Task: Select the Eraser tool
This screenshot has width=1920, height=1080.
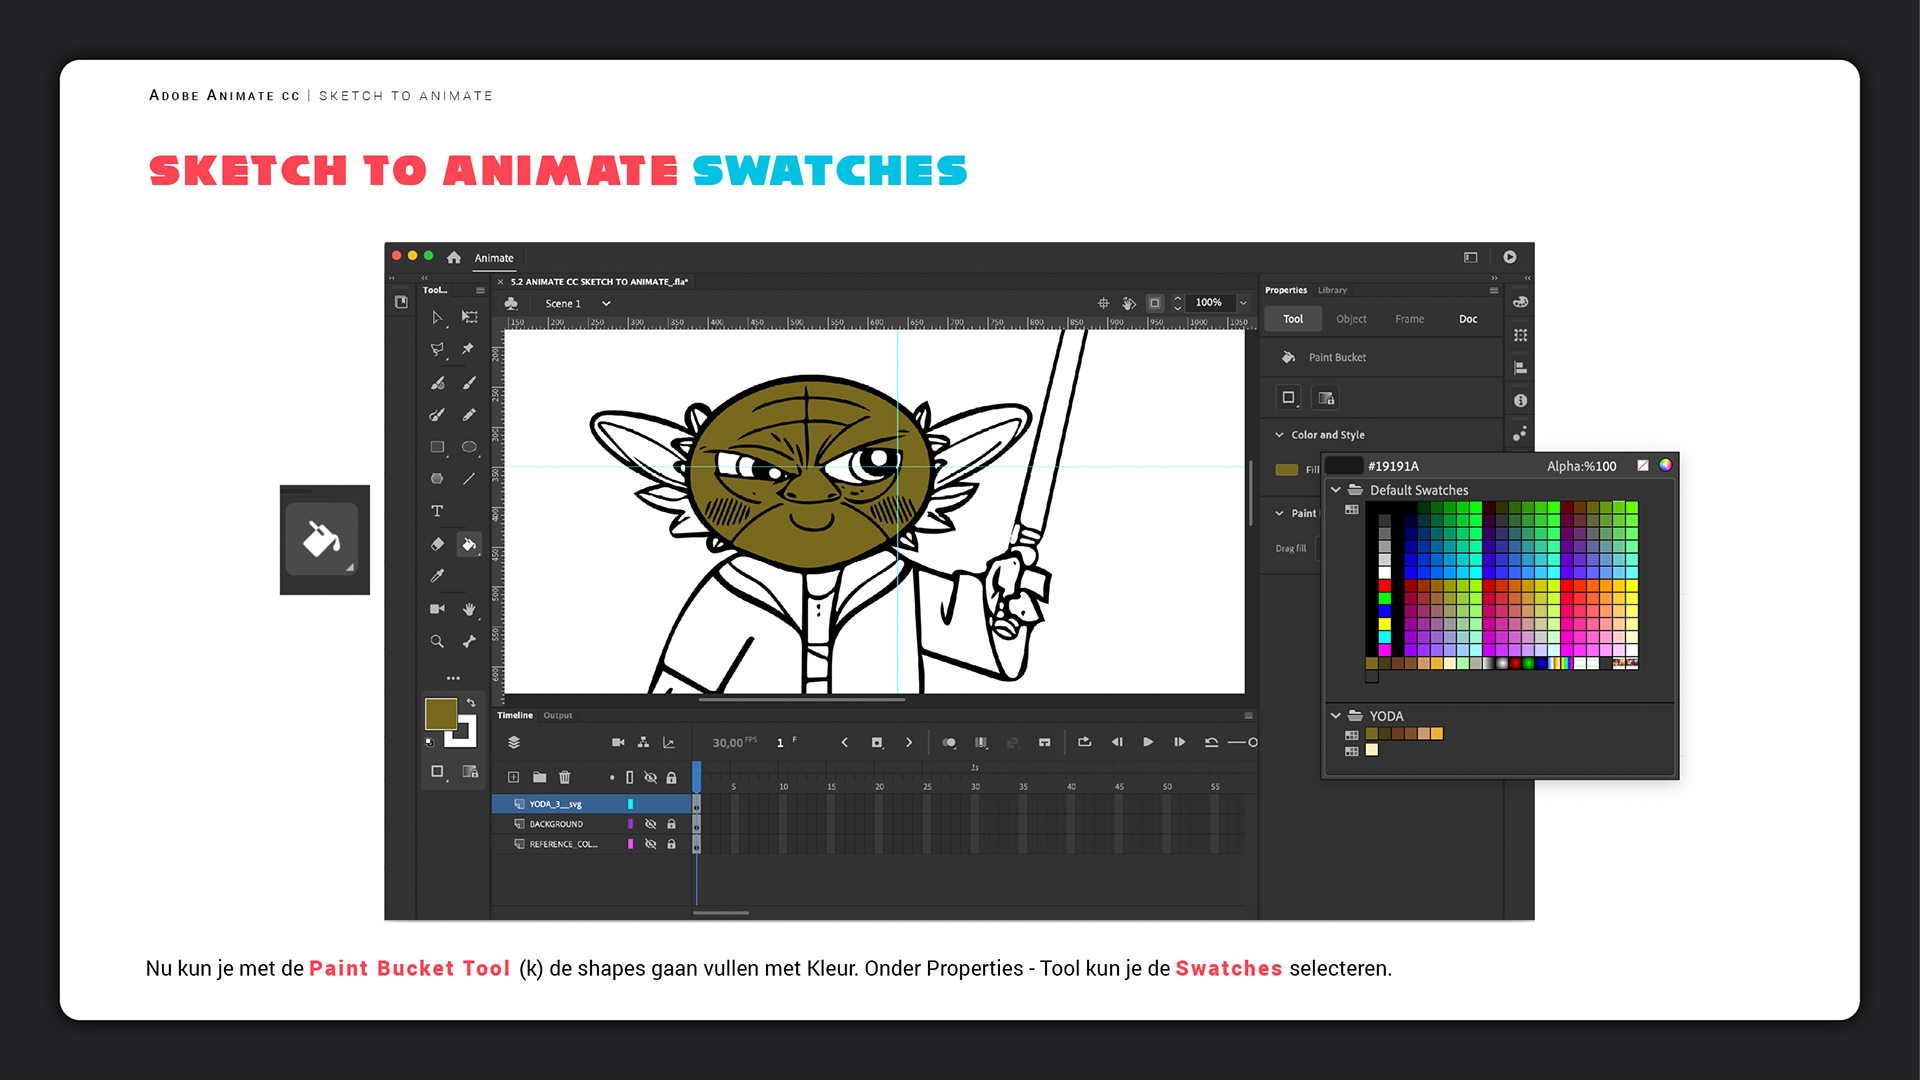Action: (437, 544)
